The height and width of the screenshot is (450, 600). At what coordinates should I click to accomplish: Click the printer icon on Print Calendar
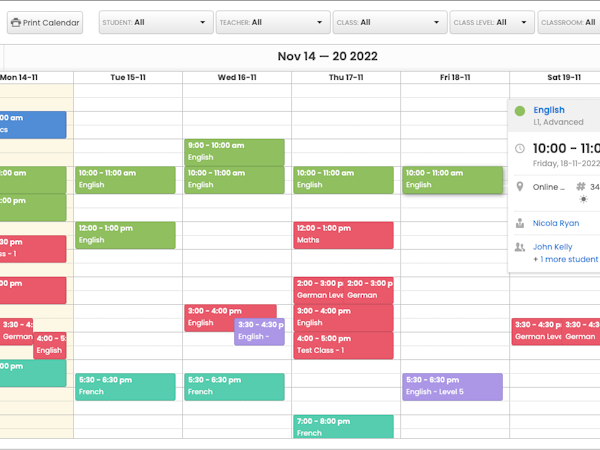(x=16, y=22)
